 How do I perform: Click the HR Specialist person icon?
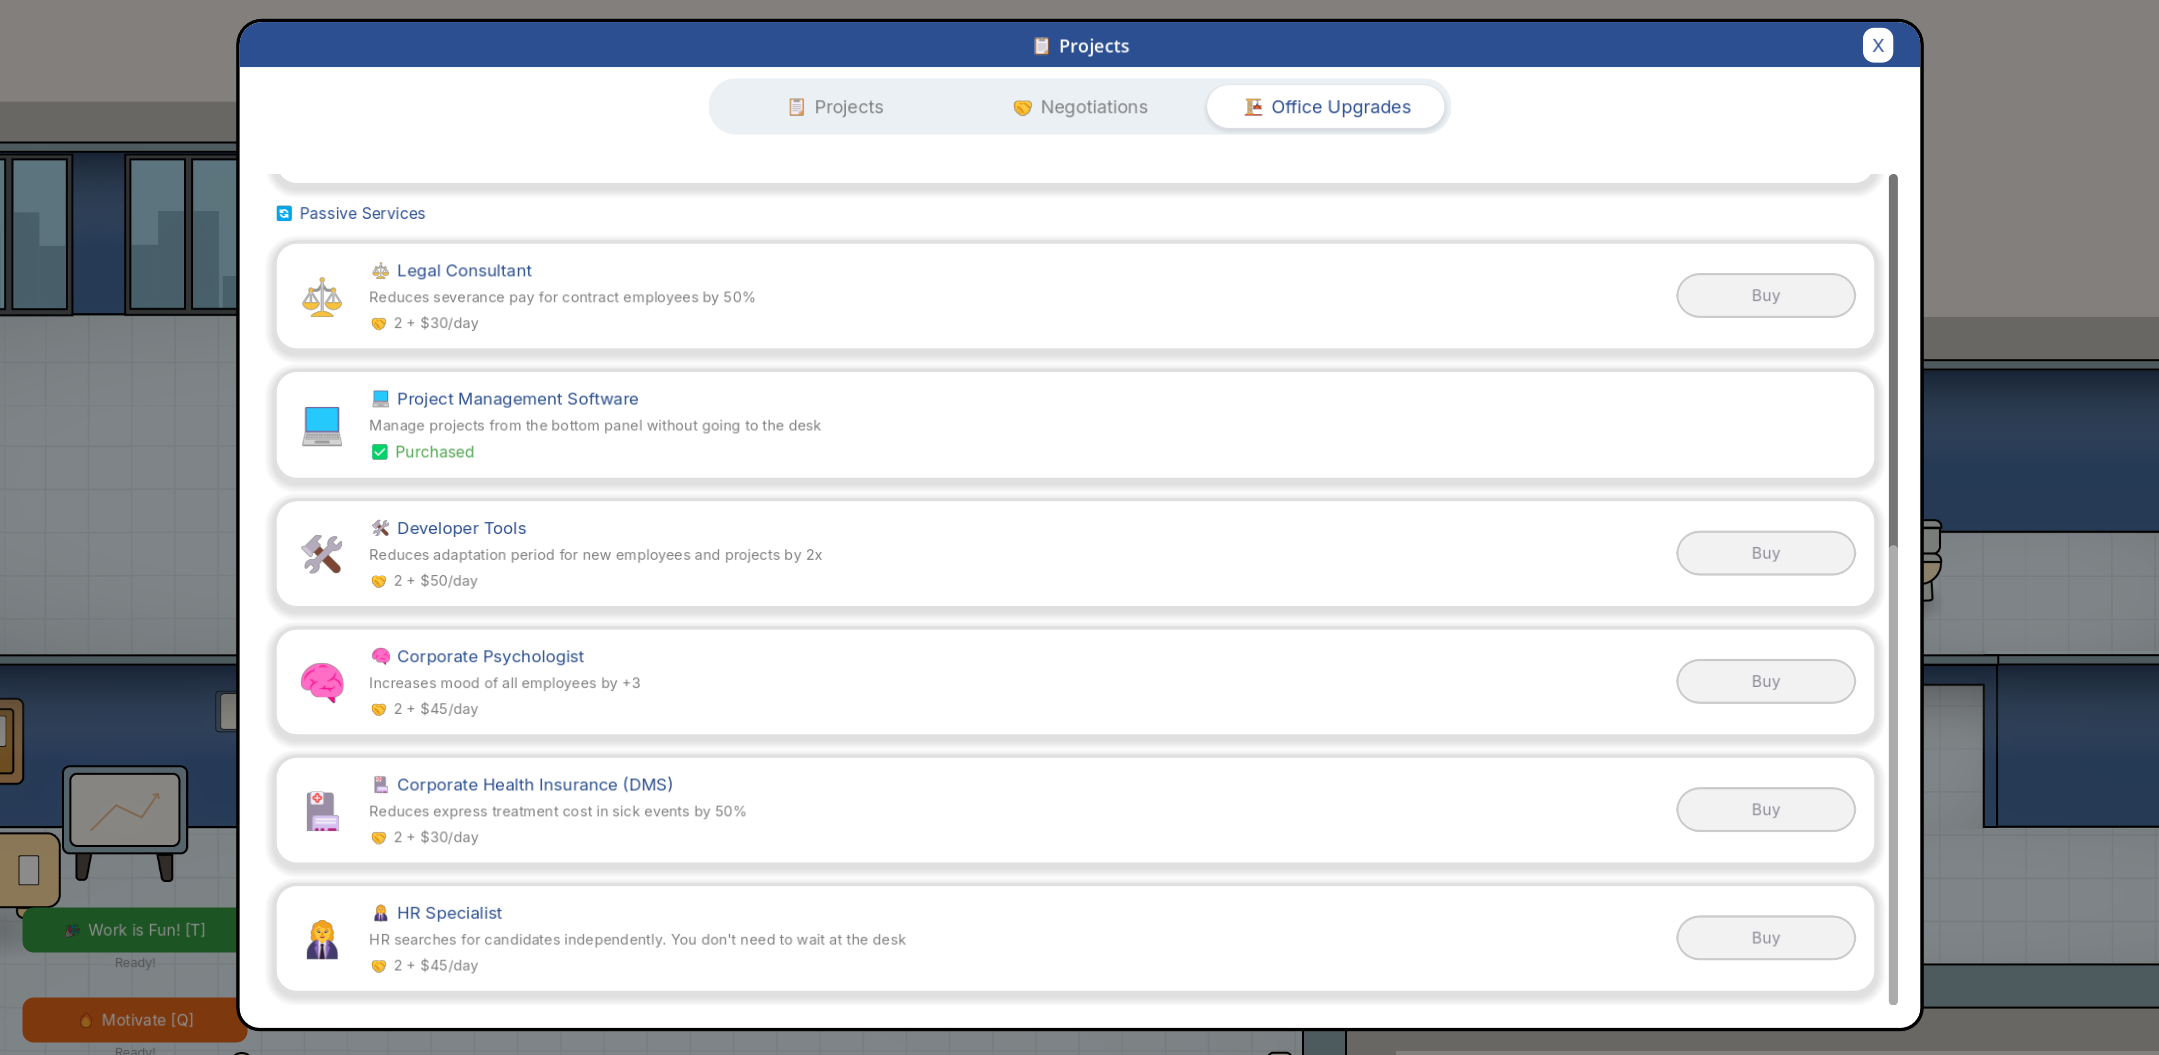pos(322,939)
